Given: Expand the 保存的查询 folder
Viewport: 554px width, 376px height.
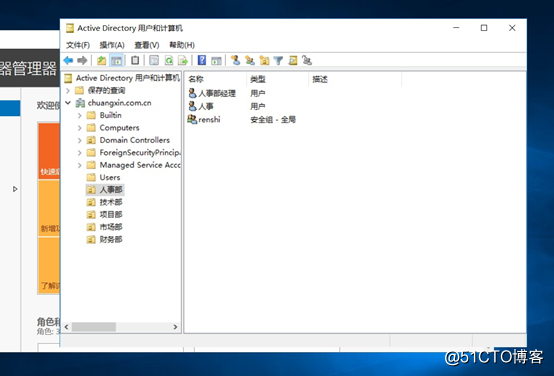Looking at the screenshot, I should pyautogui.click(x=68, y=91).
